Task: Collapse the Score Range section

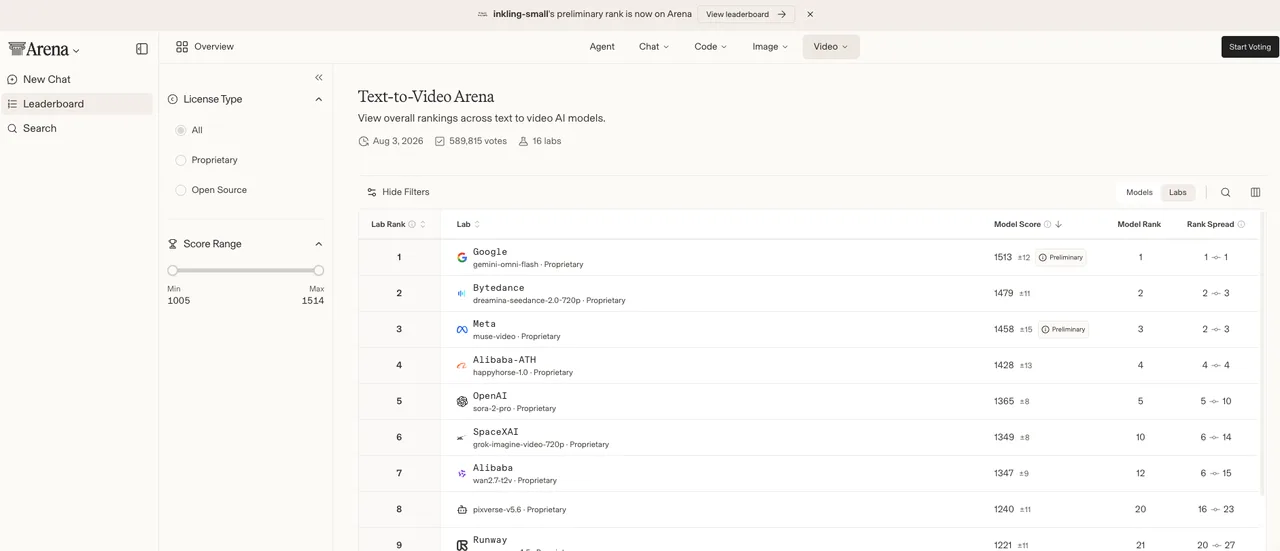Action: coord(319,244)
